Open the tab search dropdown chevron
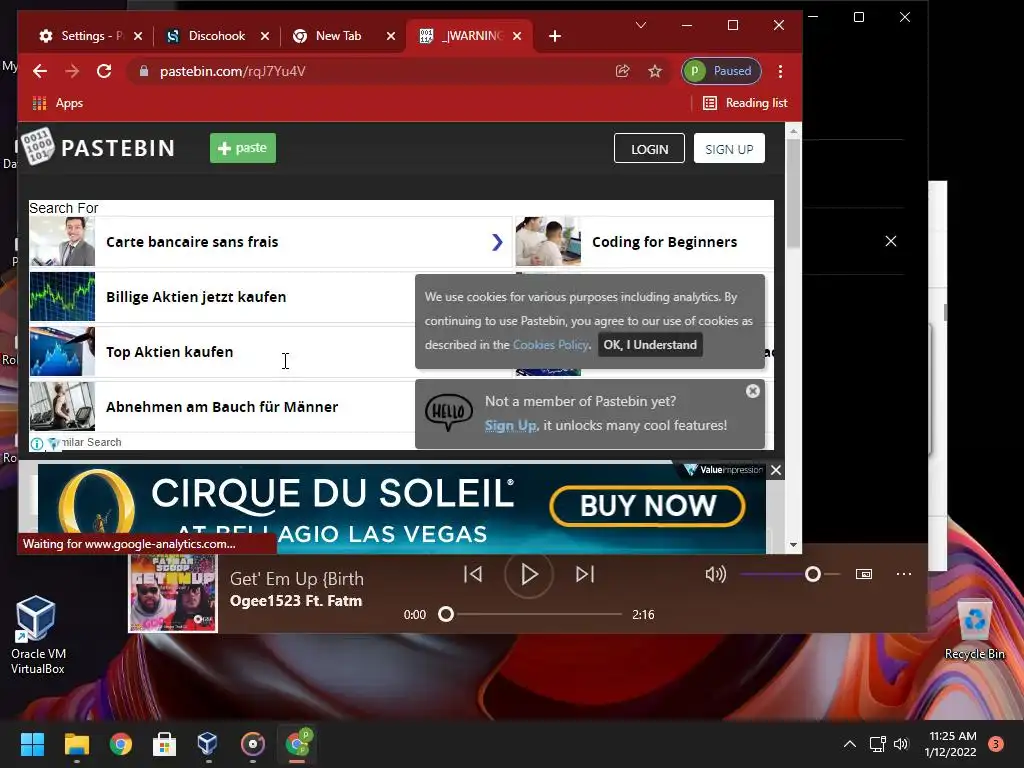This screenshot has width=1024, height=768. (641, 25)
